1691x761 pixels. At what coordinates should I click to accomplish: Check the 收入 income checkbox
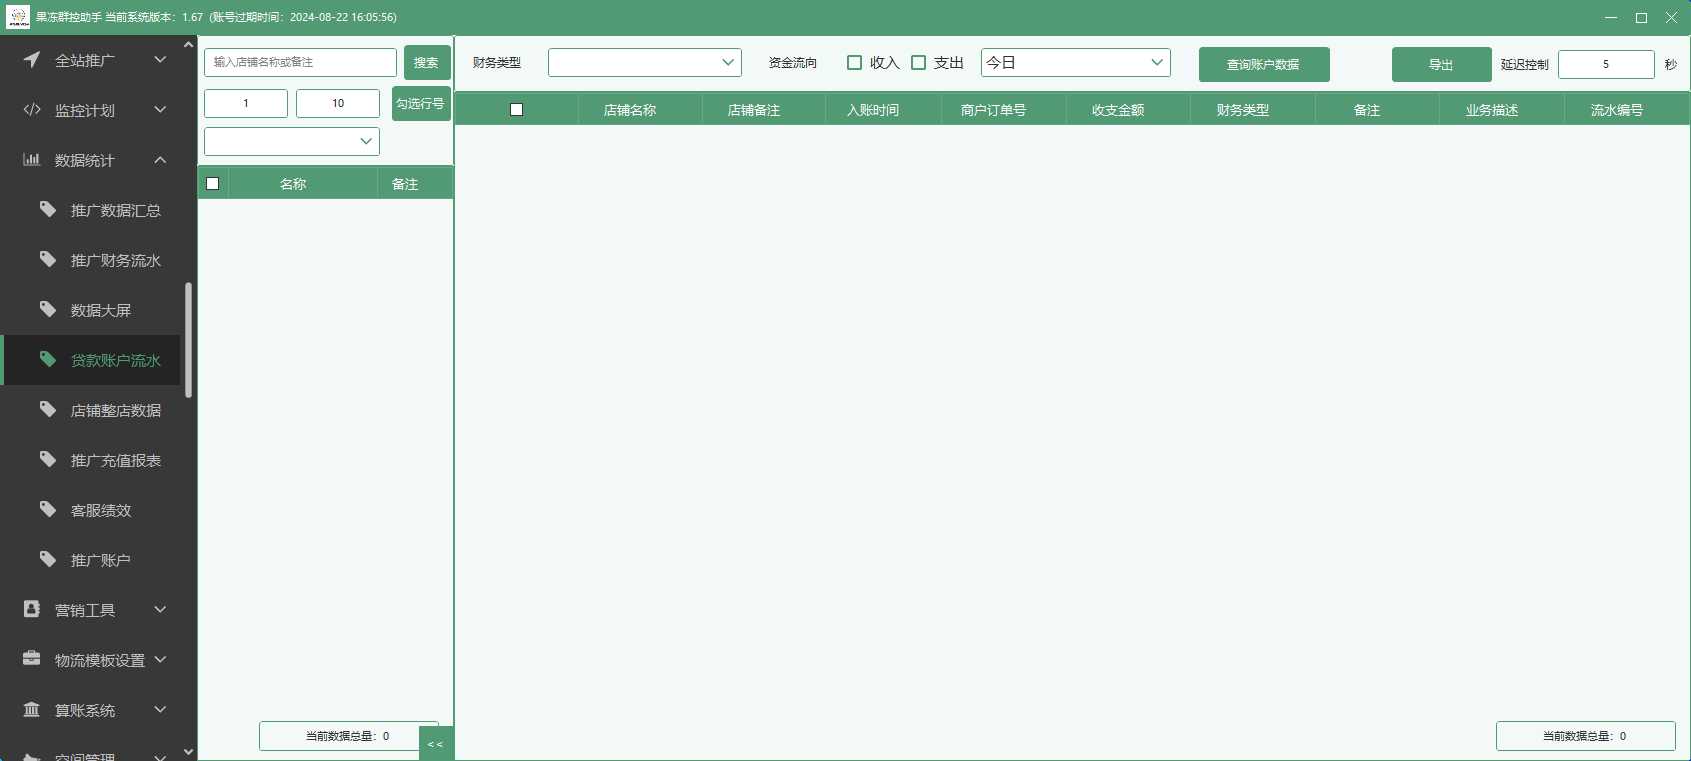854,62
